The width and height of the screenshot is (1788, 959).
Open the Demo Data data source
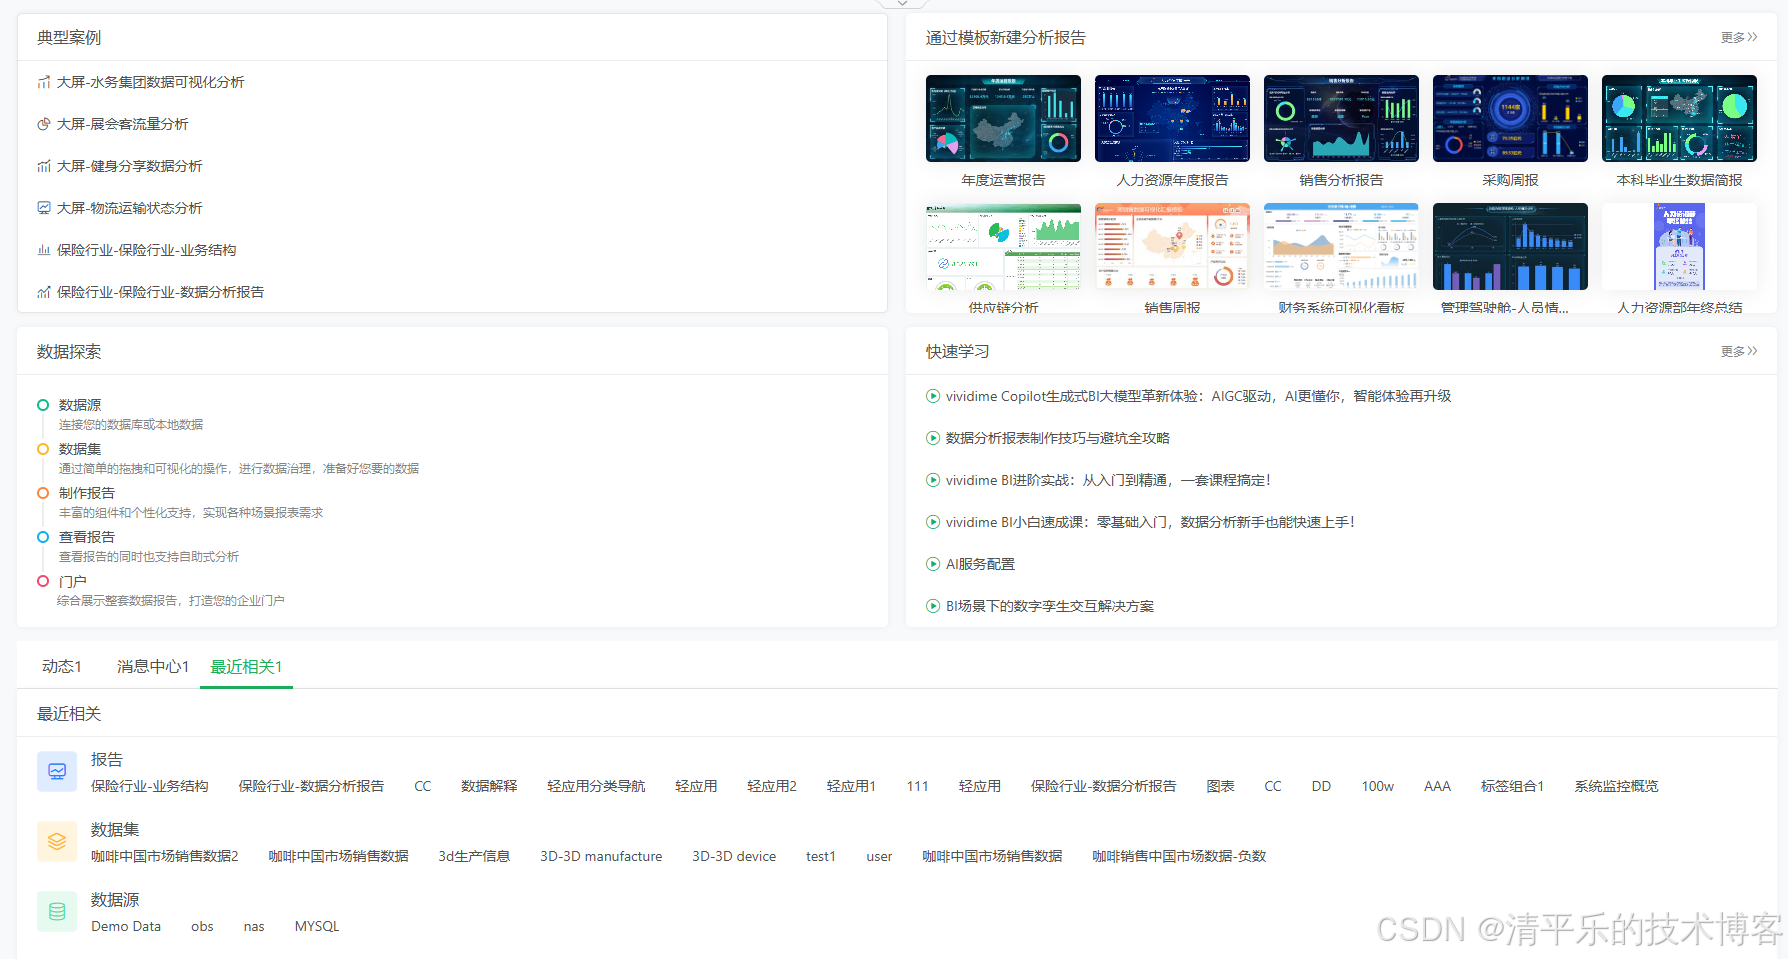click(x=126, y=926)
